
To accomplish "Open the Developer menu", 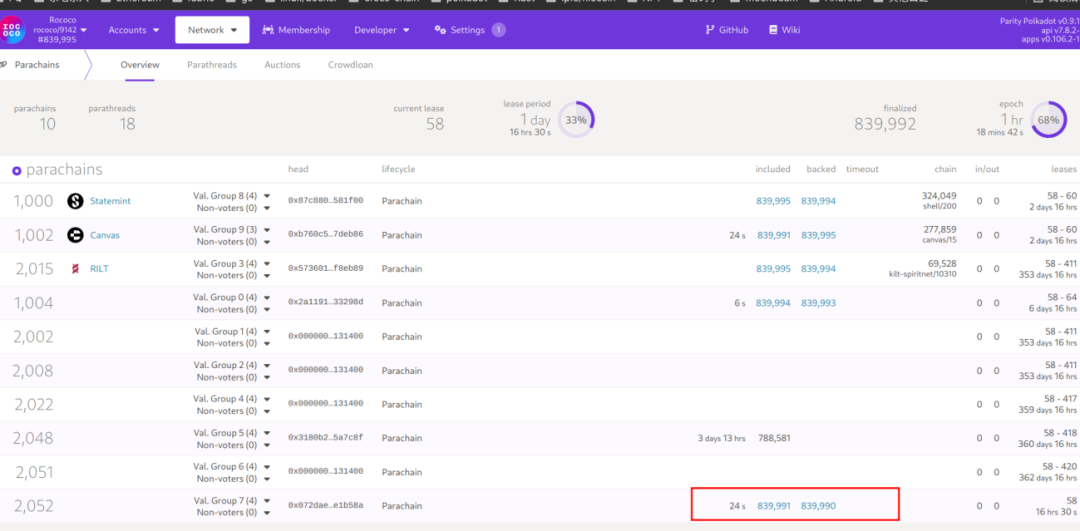I will point(382,30).
